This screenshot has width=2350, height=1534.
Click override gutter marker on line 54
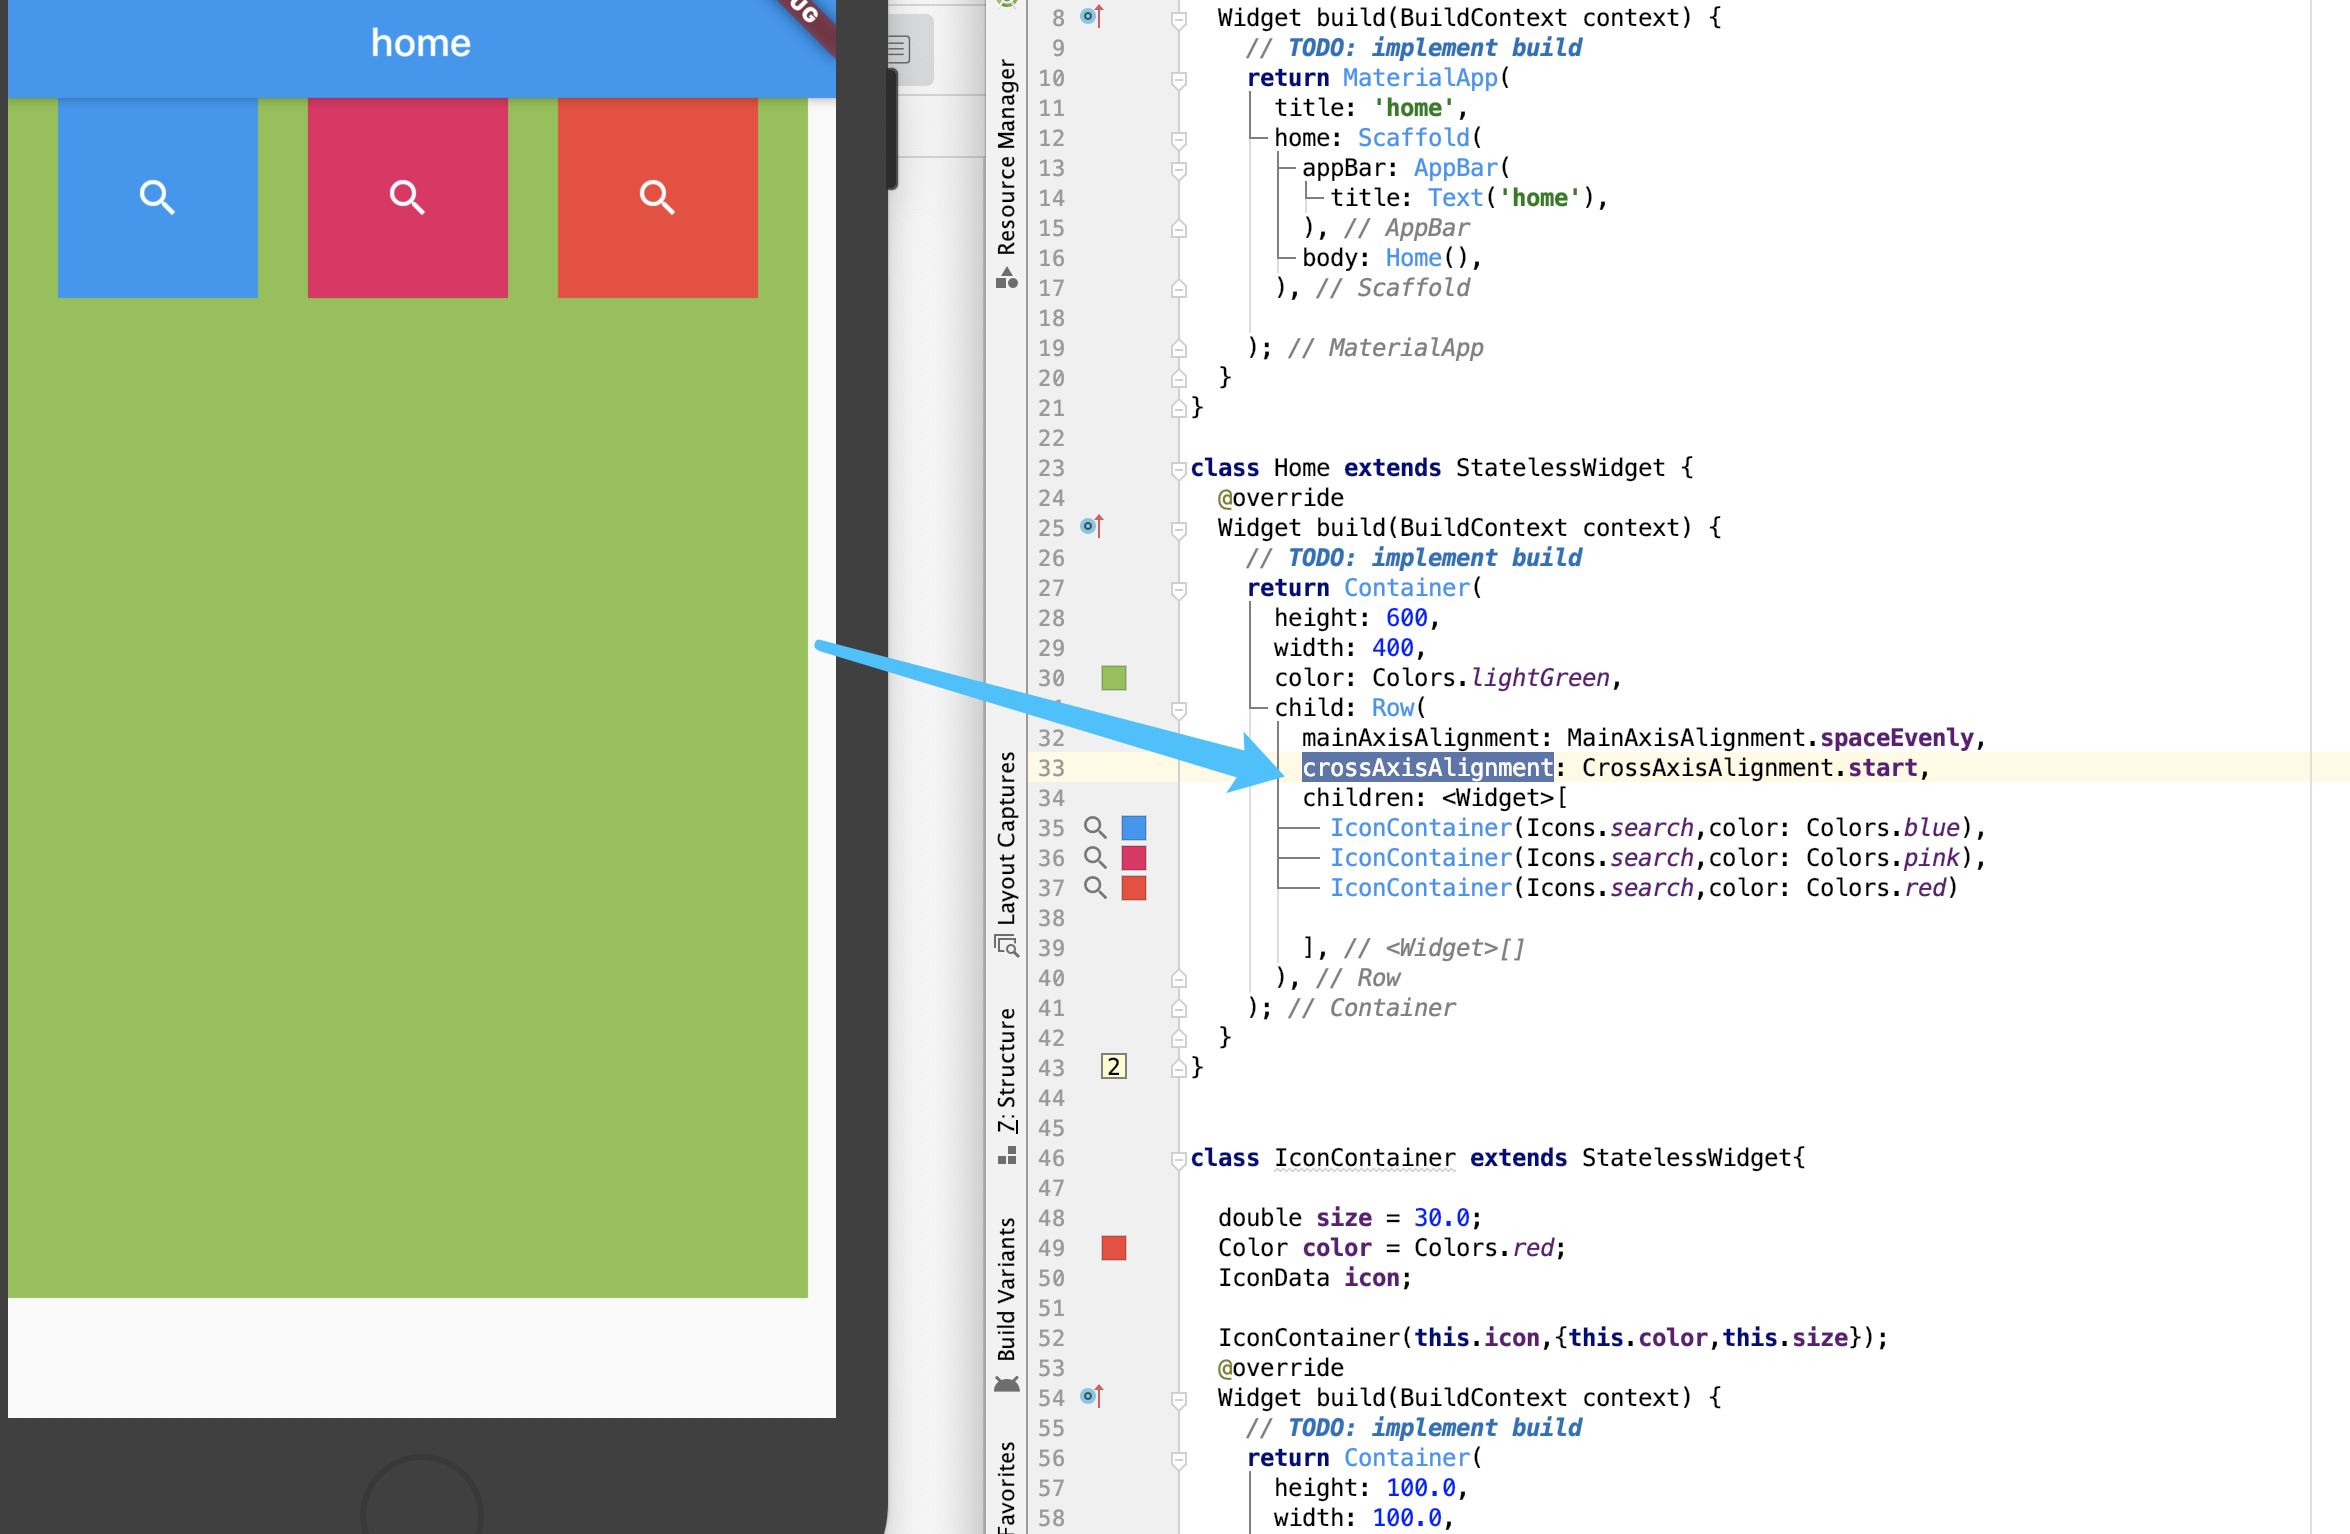pos(1092,1396)
